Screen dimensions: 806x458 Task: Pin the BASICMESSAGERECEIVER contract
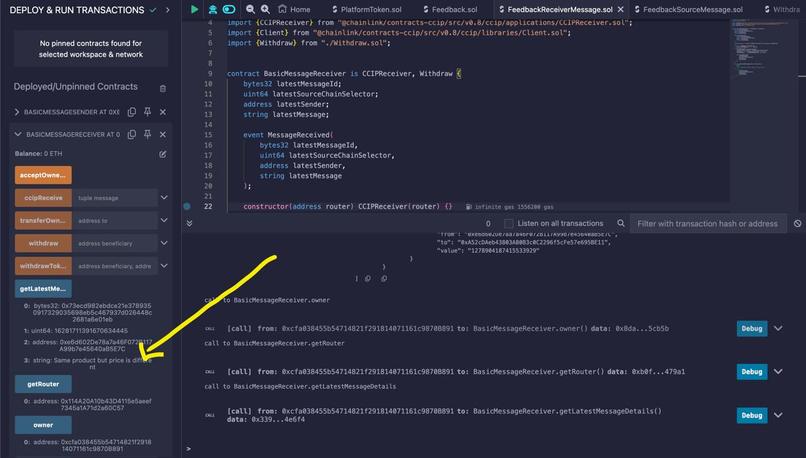[x=148, y=134]
